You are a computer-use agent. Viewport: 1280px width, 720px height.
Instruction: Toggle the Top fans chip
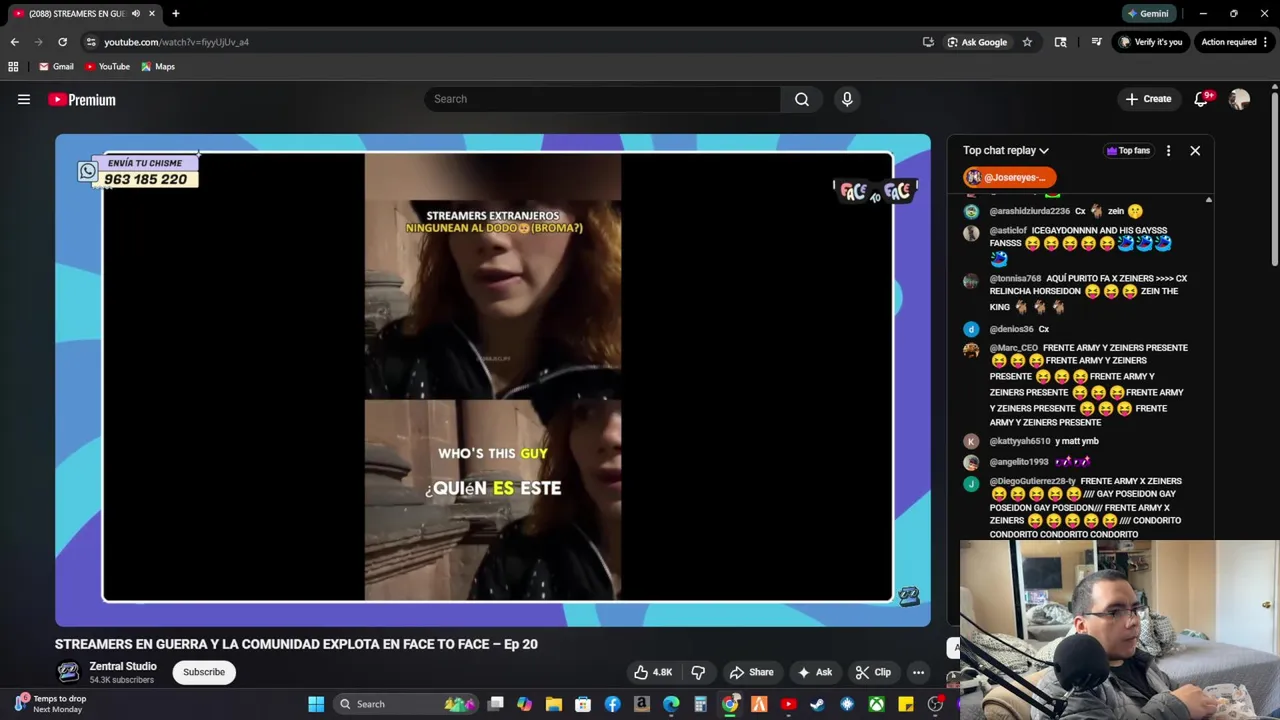click(x=1128, y=151)
